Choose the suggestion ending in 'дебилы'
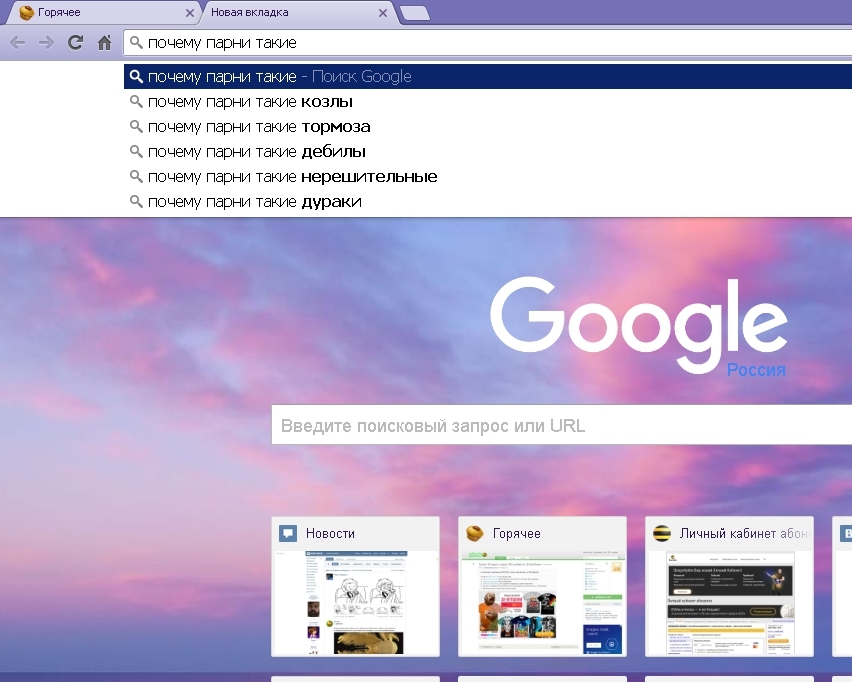 [487, 152]
